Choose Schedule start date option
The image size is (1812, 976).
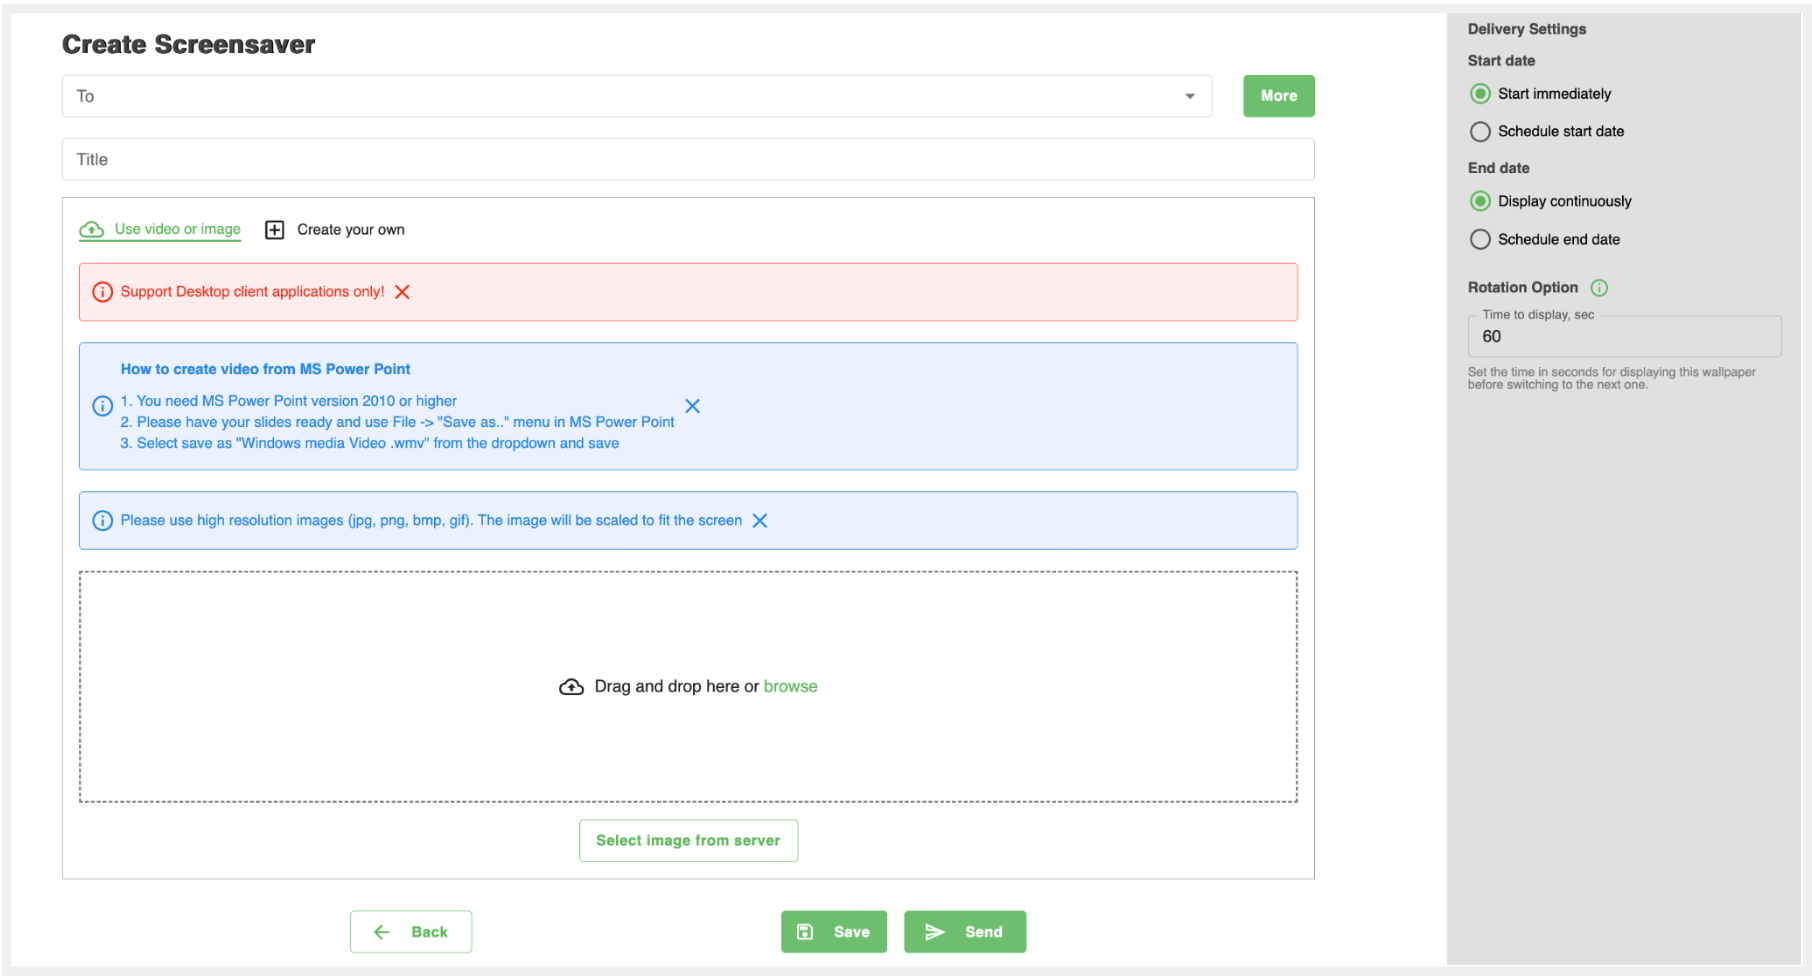[x=1480, y=132]
